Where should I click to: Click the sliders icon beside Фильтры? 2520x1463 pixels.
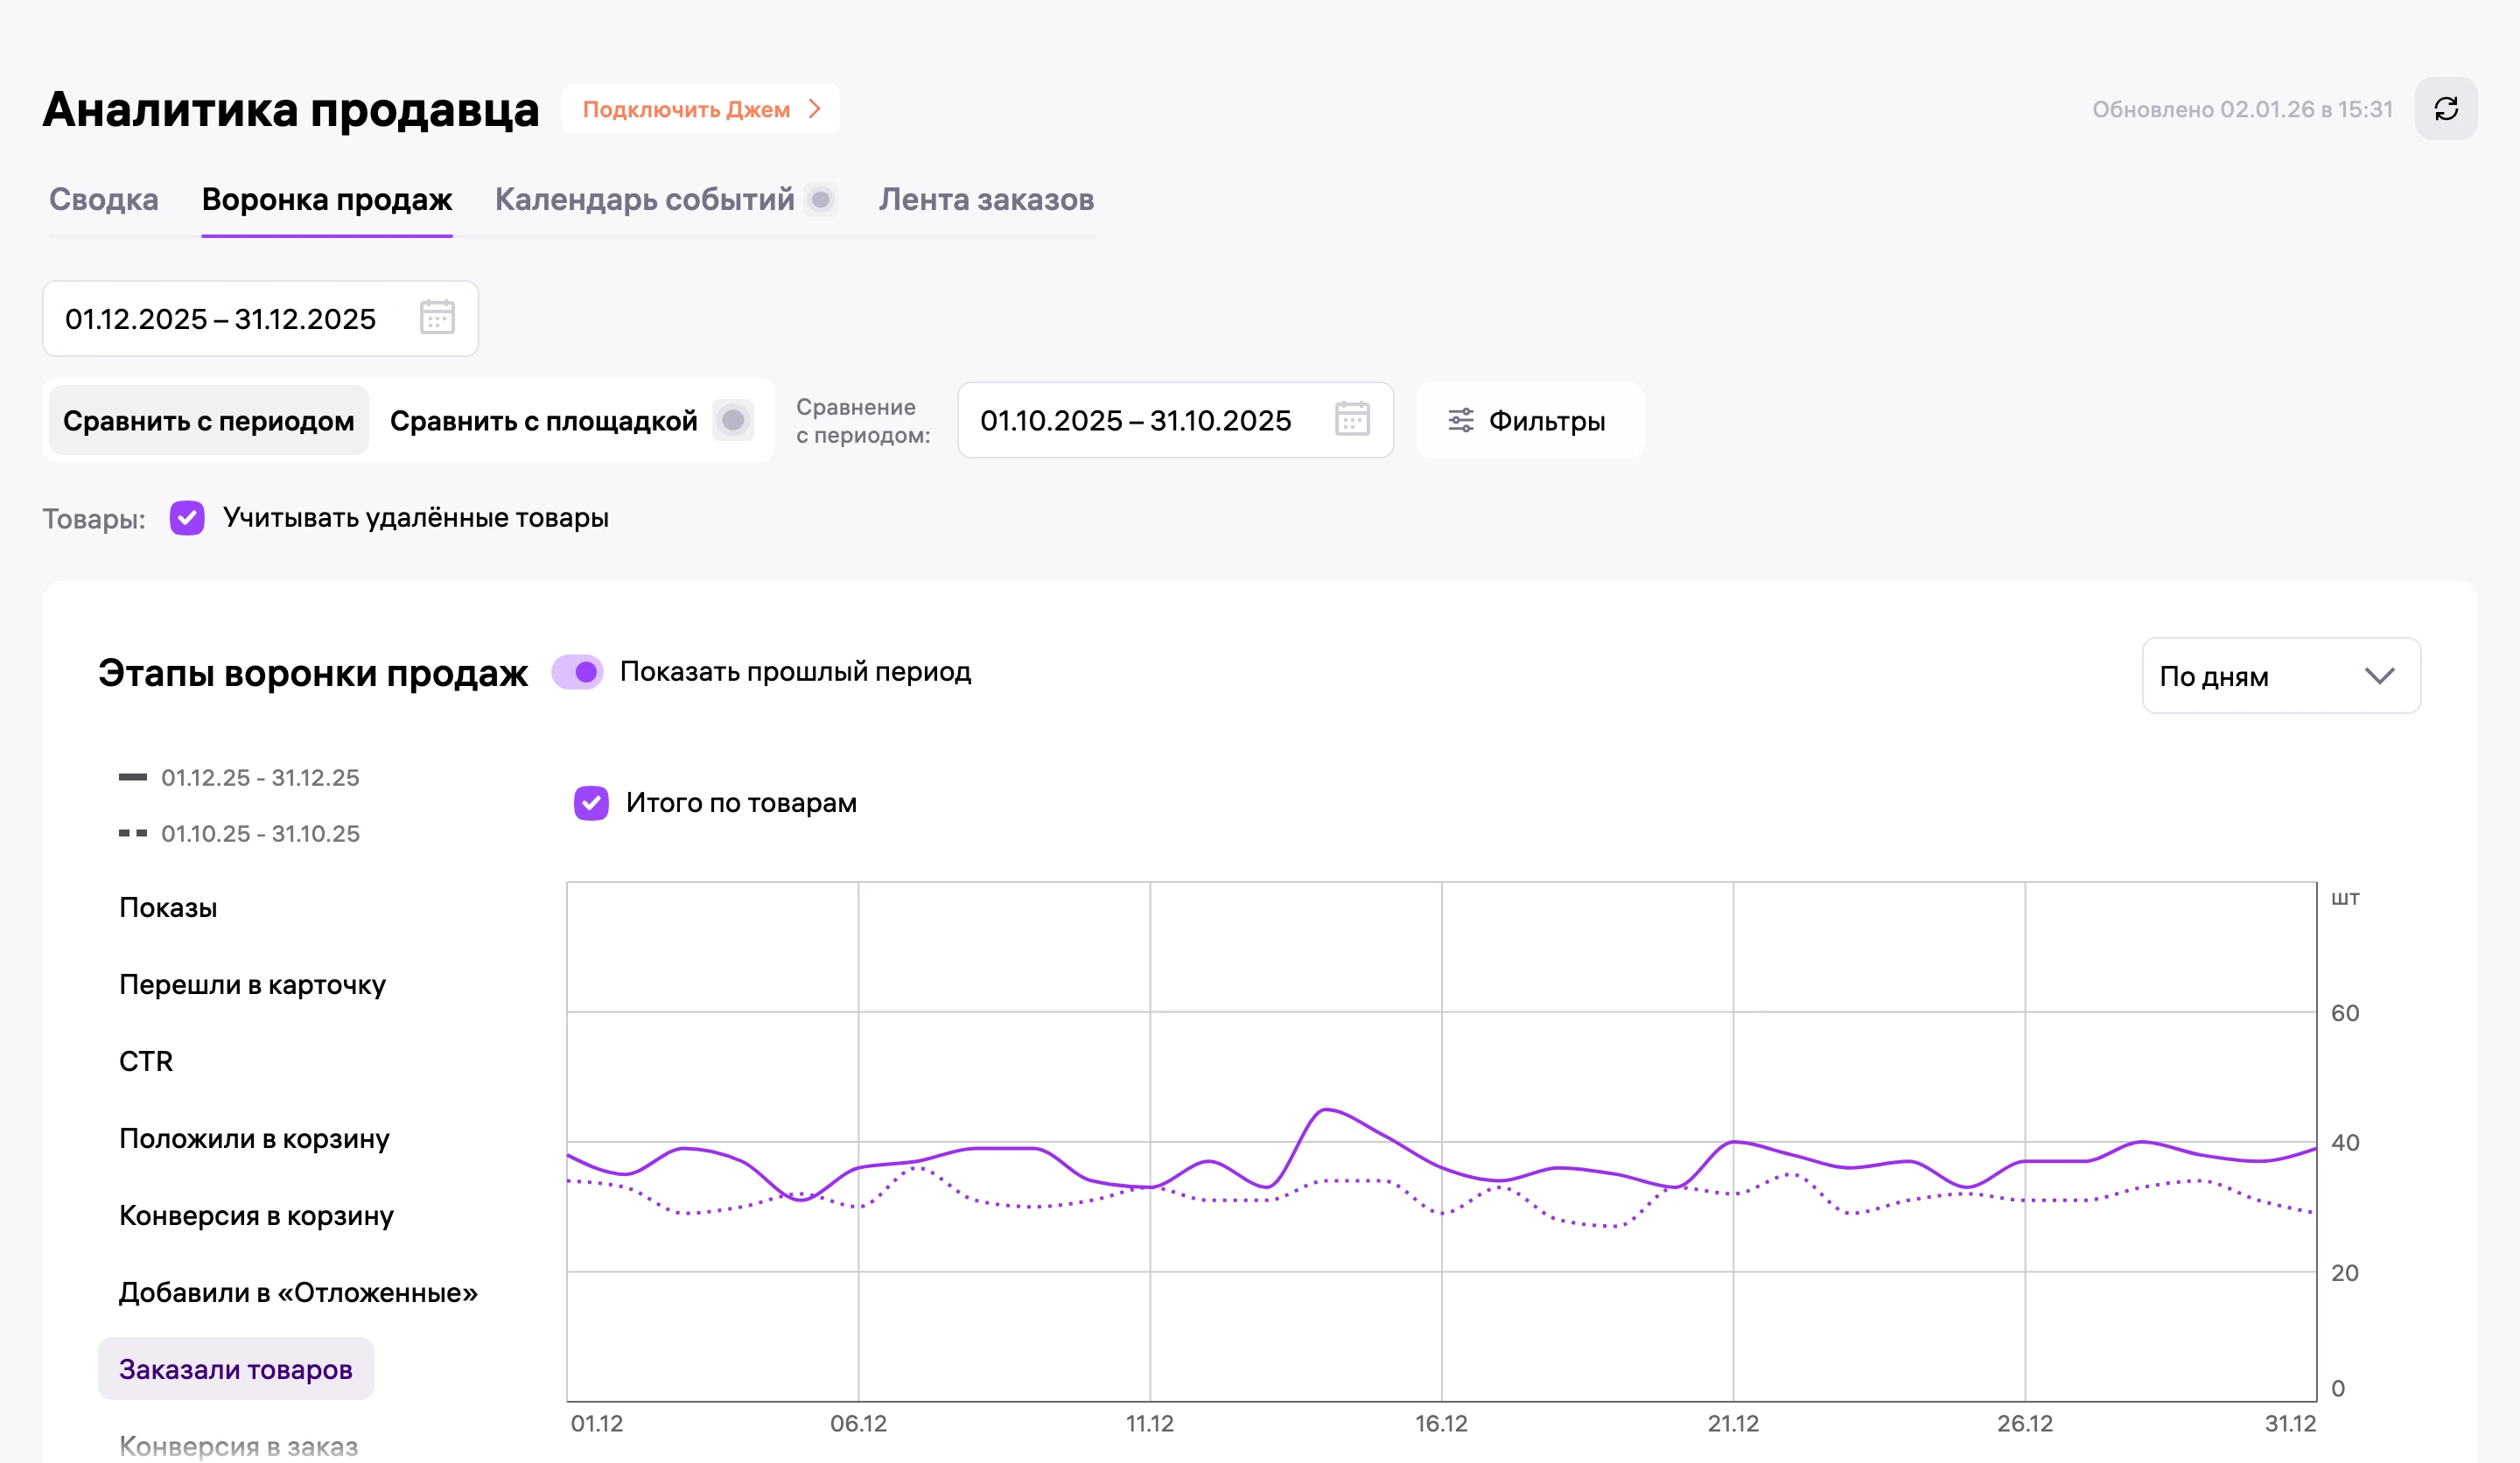(x=1461, y=421)
